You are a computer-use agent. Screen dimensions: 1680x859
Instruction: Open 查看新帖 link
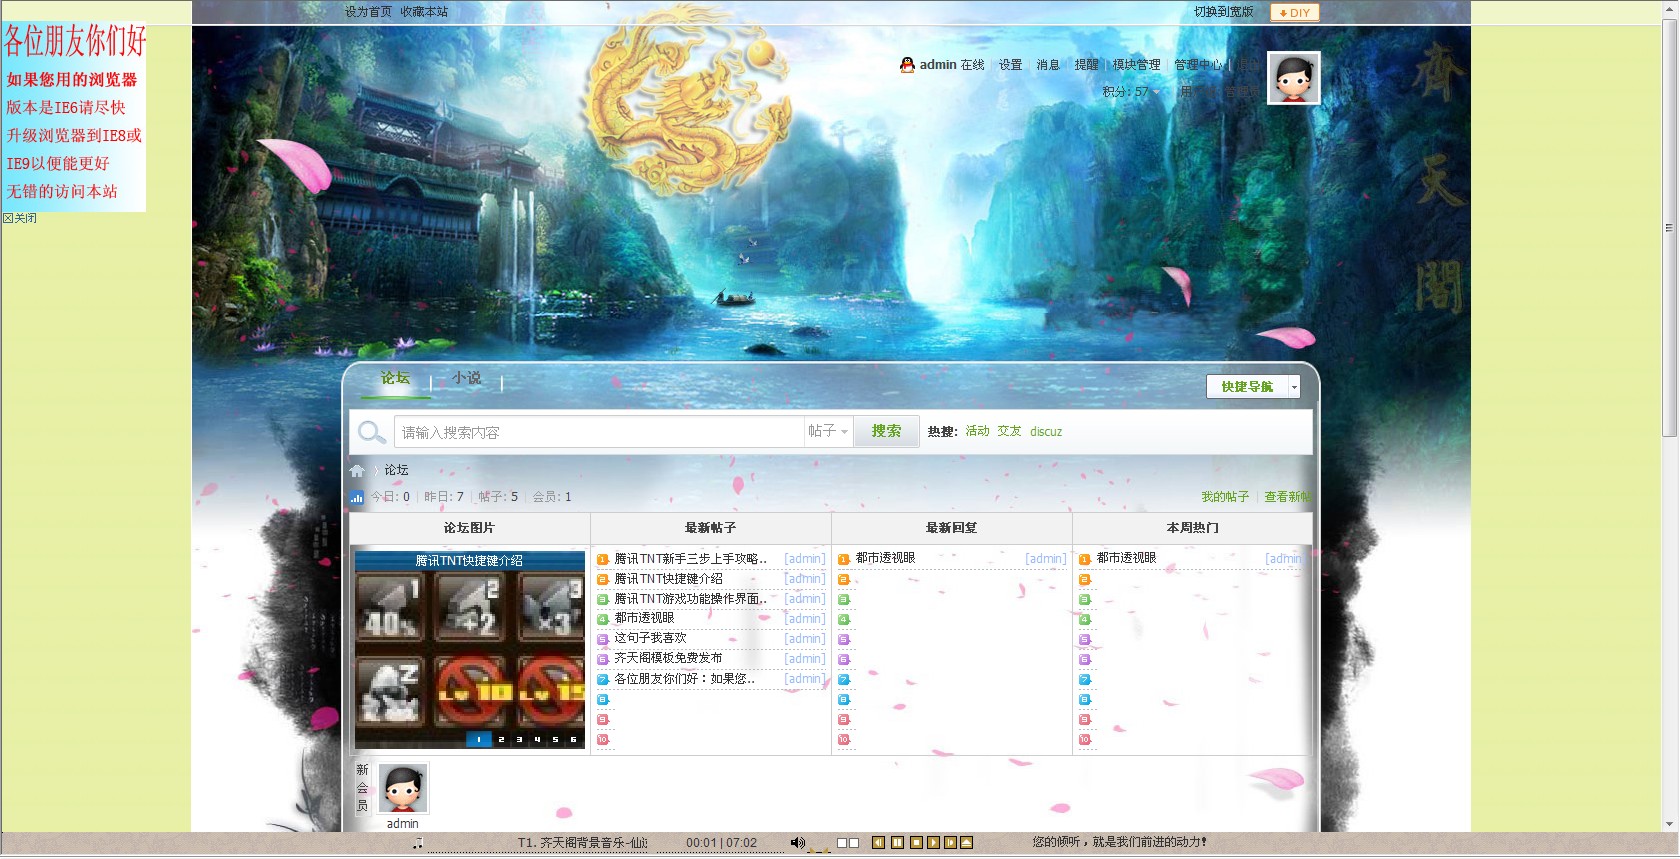[x=1287, y=497]
